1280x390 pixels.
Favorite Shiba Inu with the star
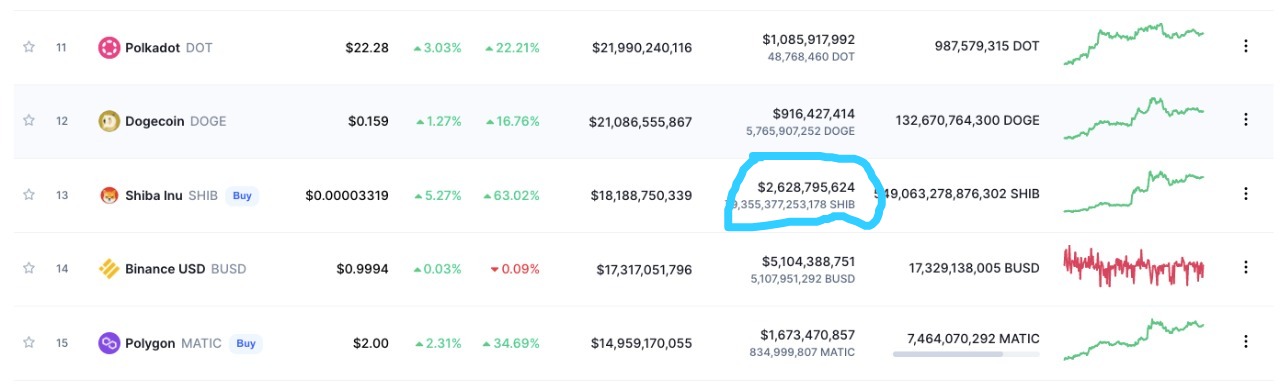point(29,195)
